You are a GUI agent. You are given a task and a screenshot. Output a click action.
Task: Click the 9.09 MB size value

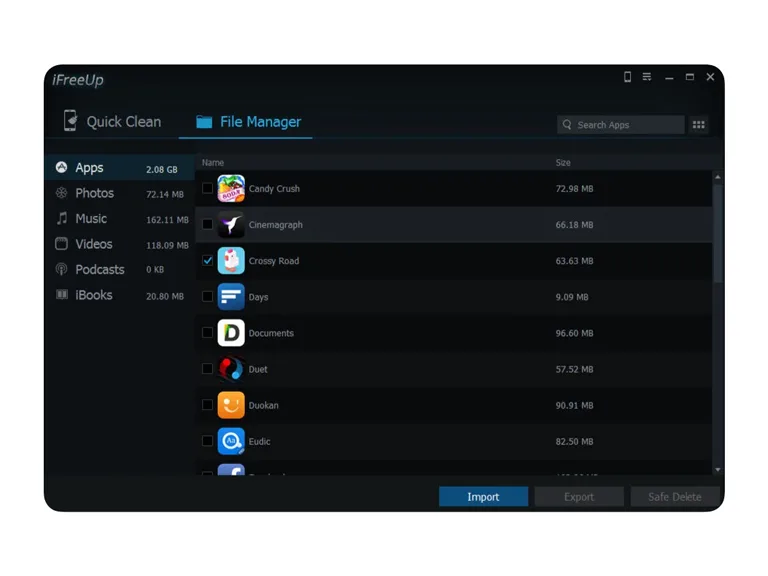pyautogui.click(x=572, y=297)
